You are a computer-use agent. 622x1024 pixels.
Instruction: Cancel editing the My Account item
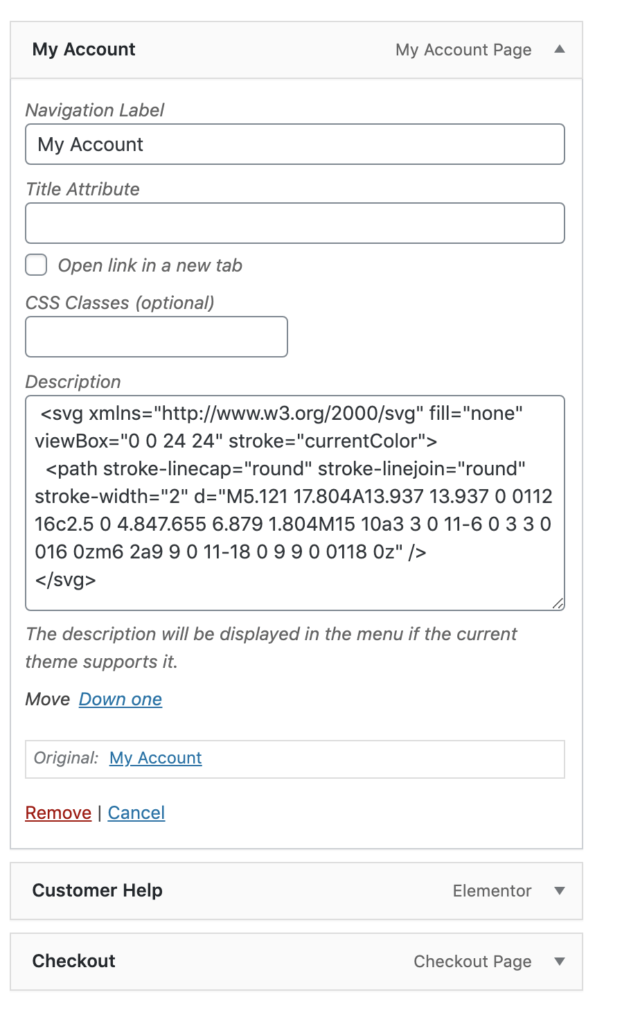click(136, 813)
